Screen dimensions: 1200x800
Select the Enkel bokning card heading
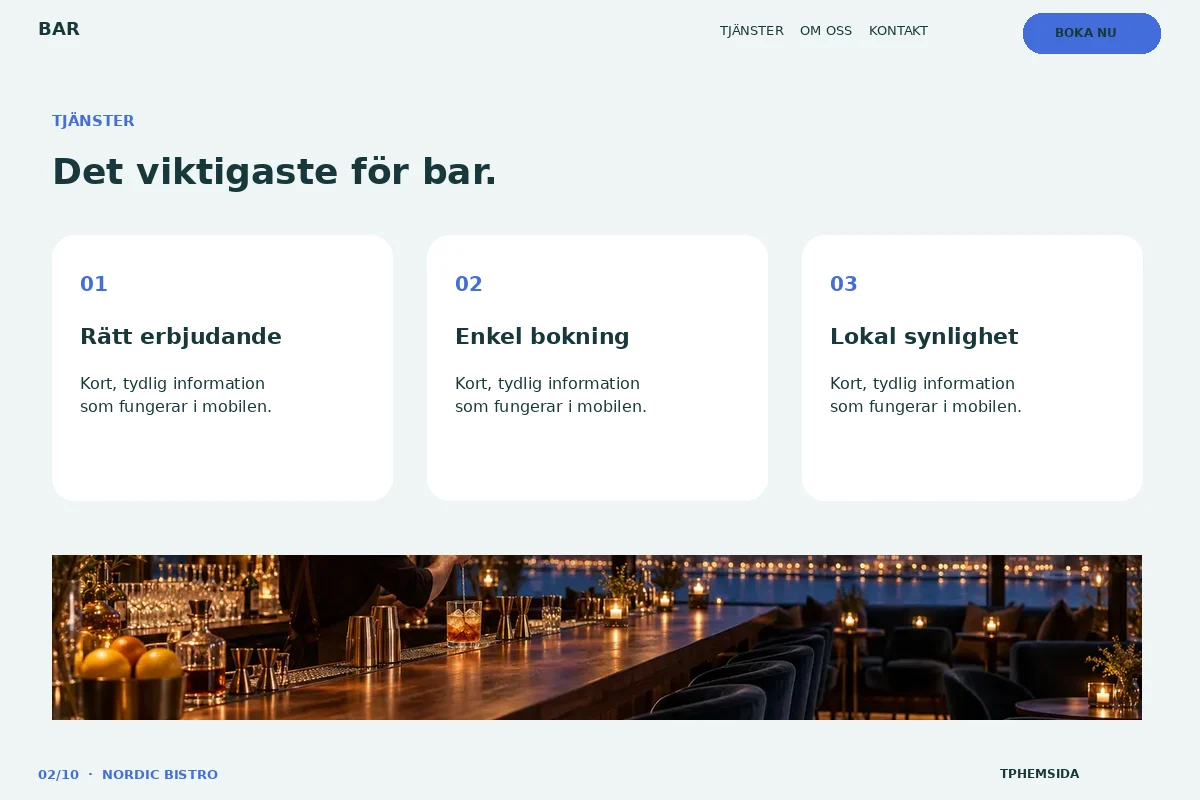tap(542, 336)
